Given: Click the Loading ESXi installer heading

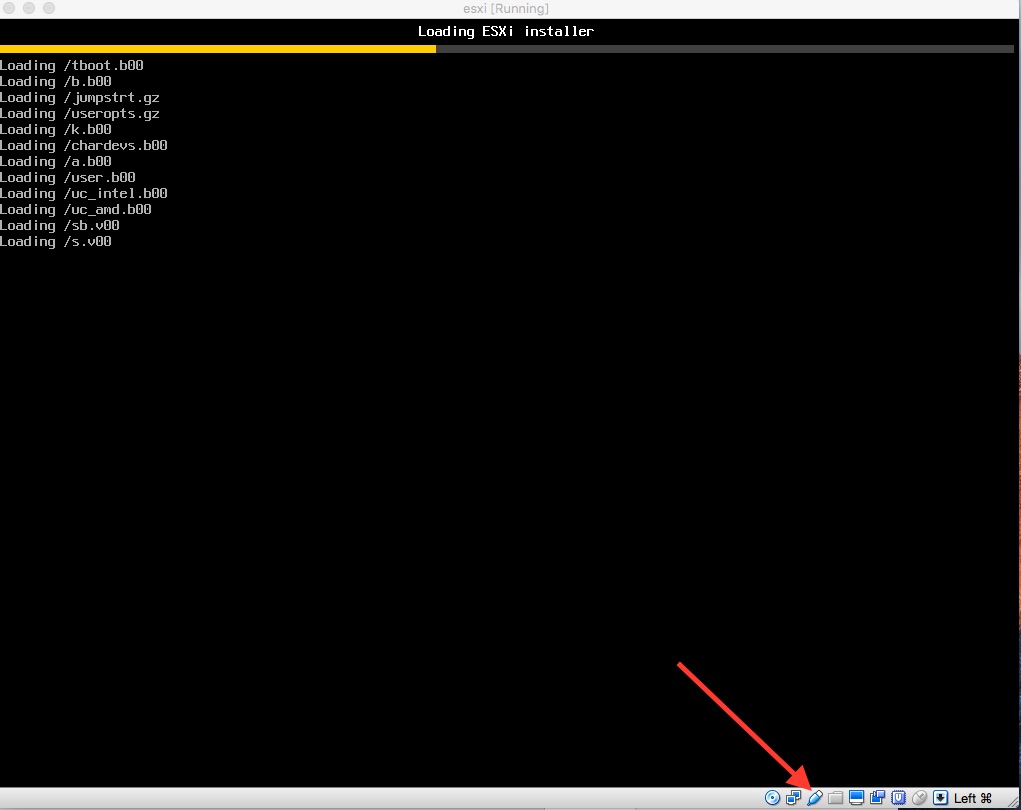Looking at the screenshot, I should coord(505,31).
